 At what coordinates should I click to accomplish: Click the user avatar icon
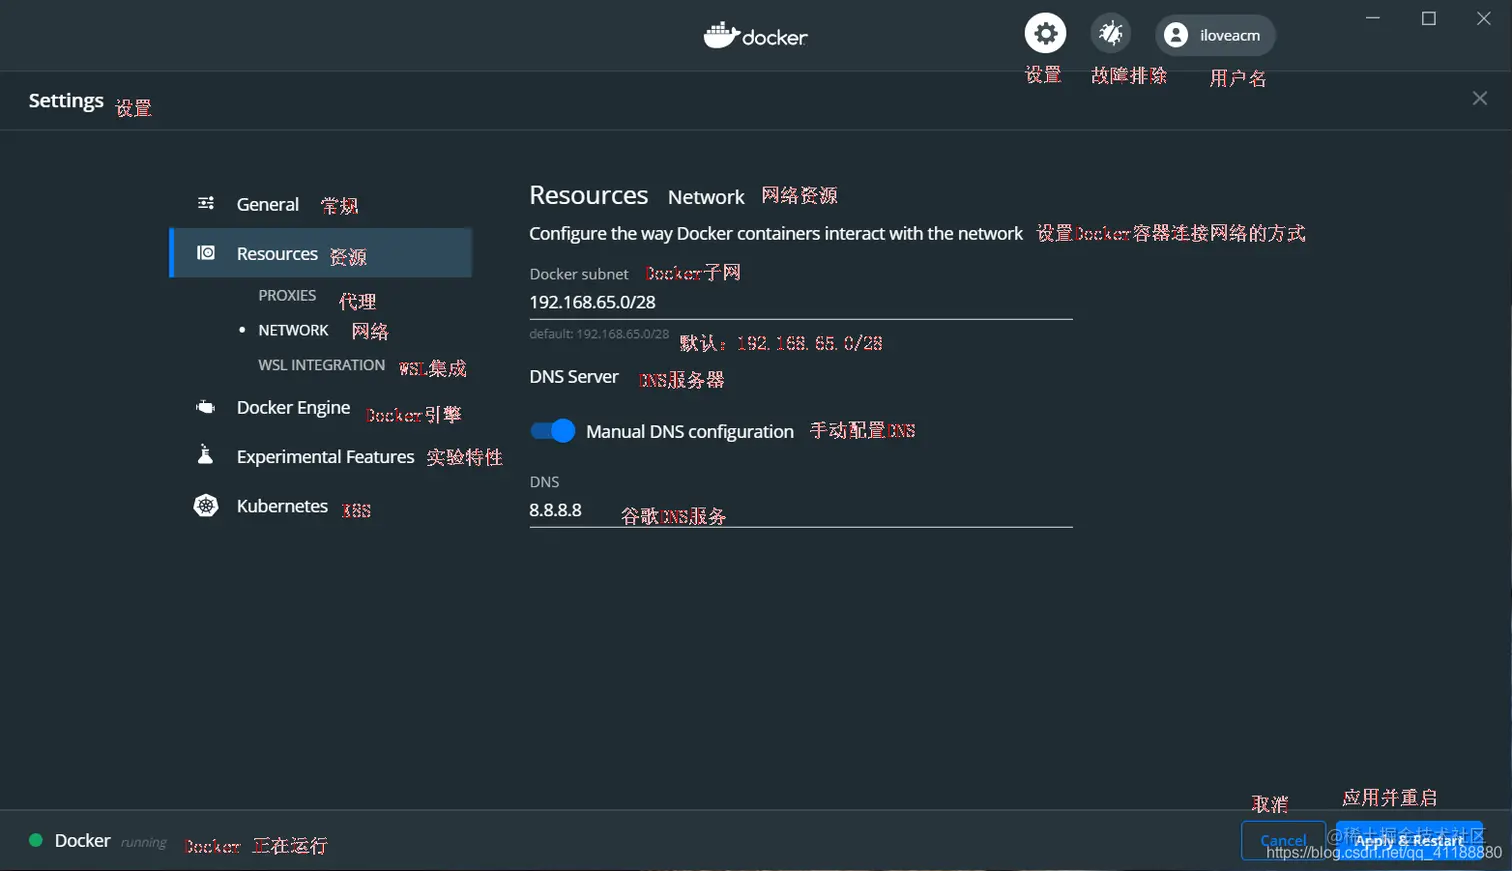[1176, 35]
